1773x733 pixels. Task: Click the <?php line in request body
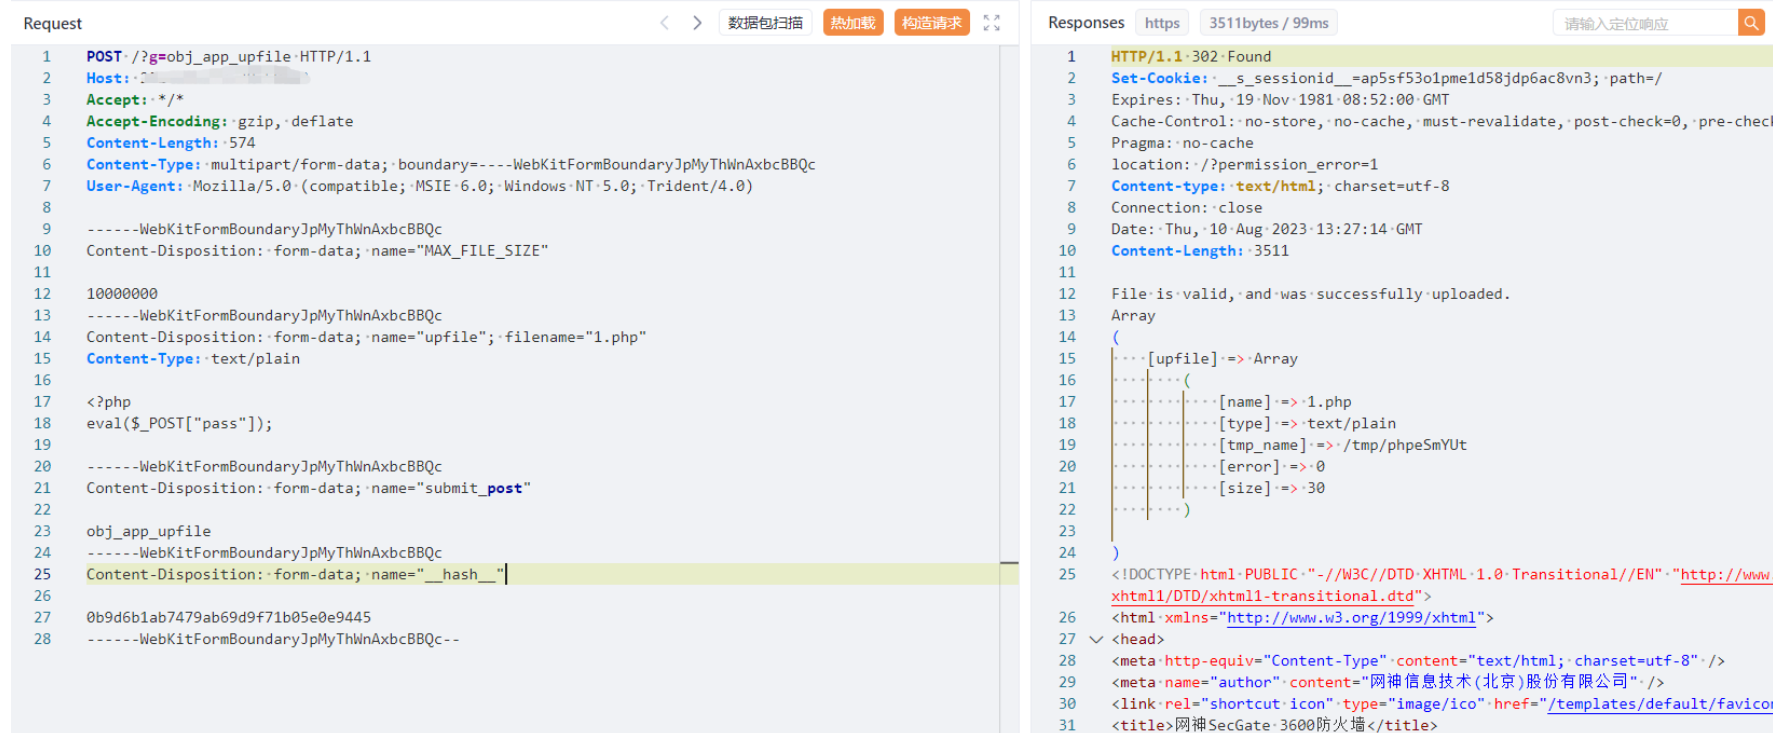108,402
